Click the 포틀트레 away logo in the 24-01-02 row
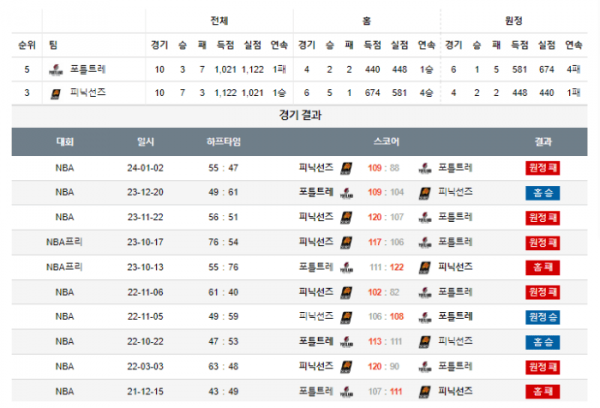The height and width of the screenshot is (408, 600). (x=425, y=168)
